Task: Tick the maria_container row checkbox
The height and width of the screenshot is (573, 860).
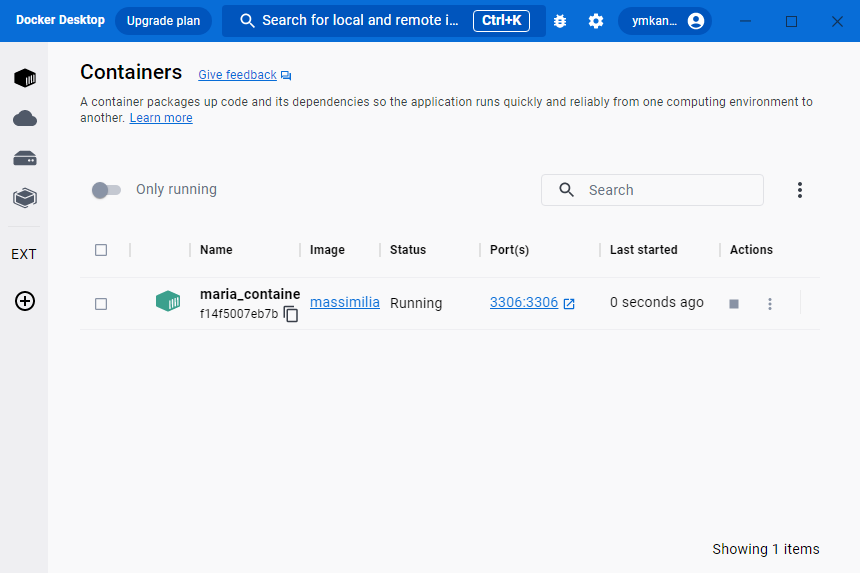Action: tap(101, 304)
